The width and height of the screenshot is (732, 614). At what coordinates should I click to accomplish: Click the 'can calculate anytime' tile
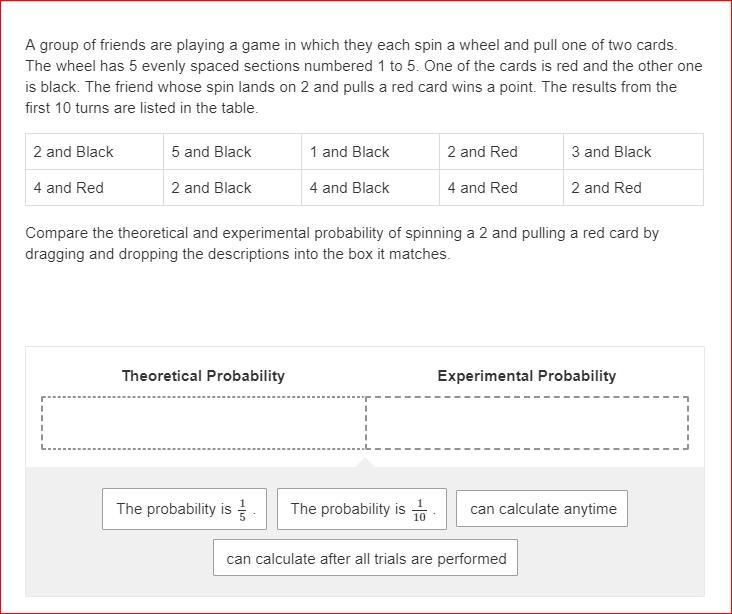pos(542,508)
